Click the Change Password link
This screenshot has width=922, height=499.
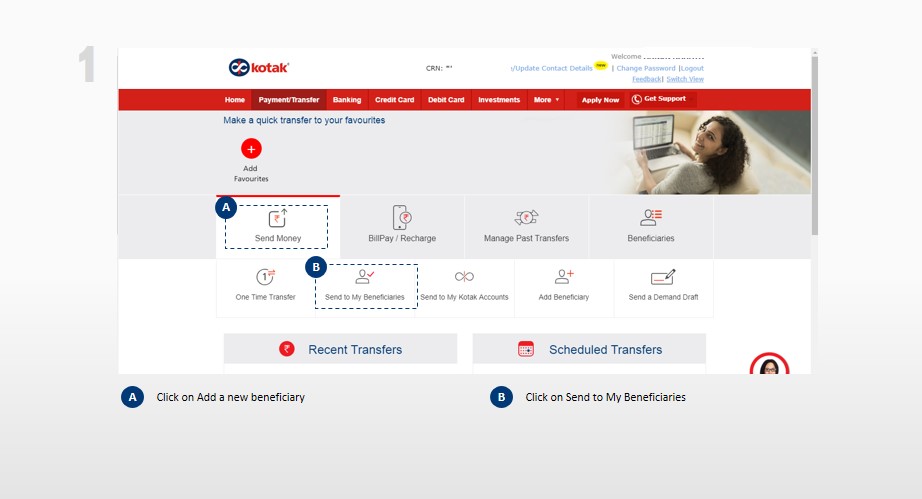click(646, 68)
